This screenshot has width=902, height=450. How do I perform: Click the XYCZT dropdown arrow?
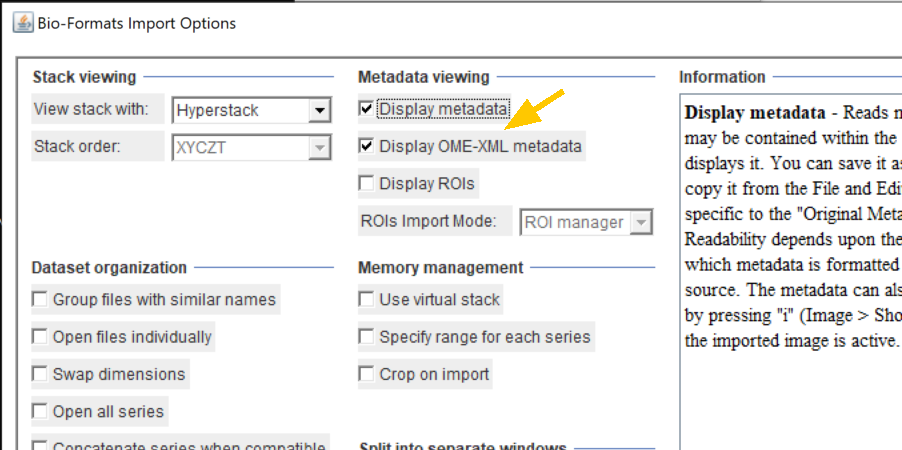tap(319, 147)
